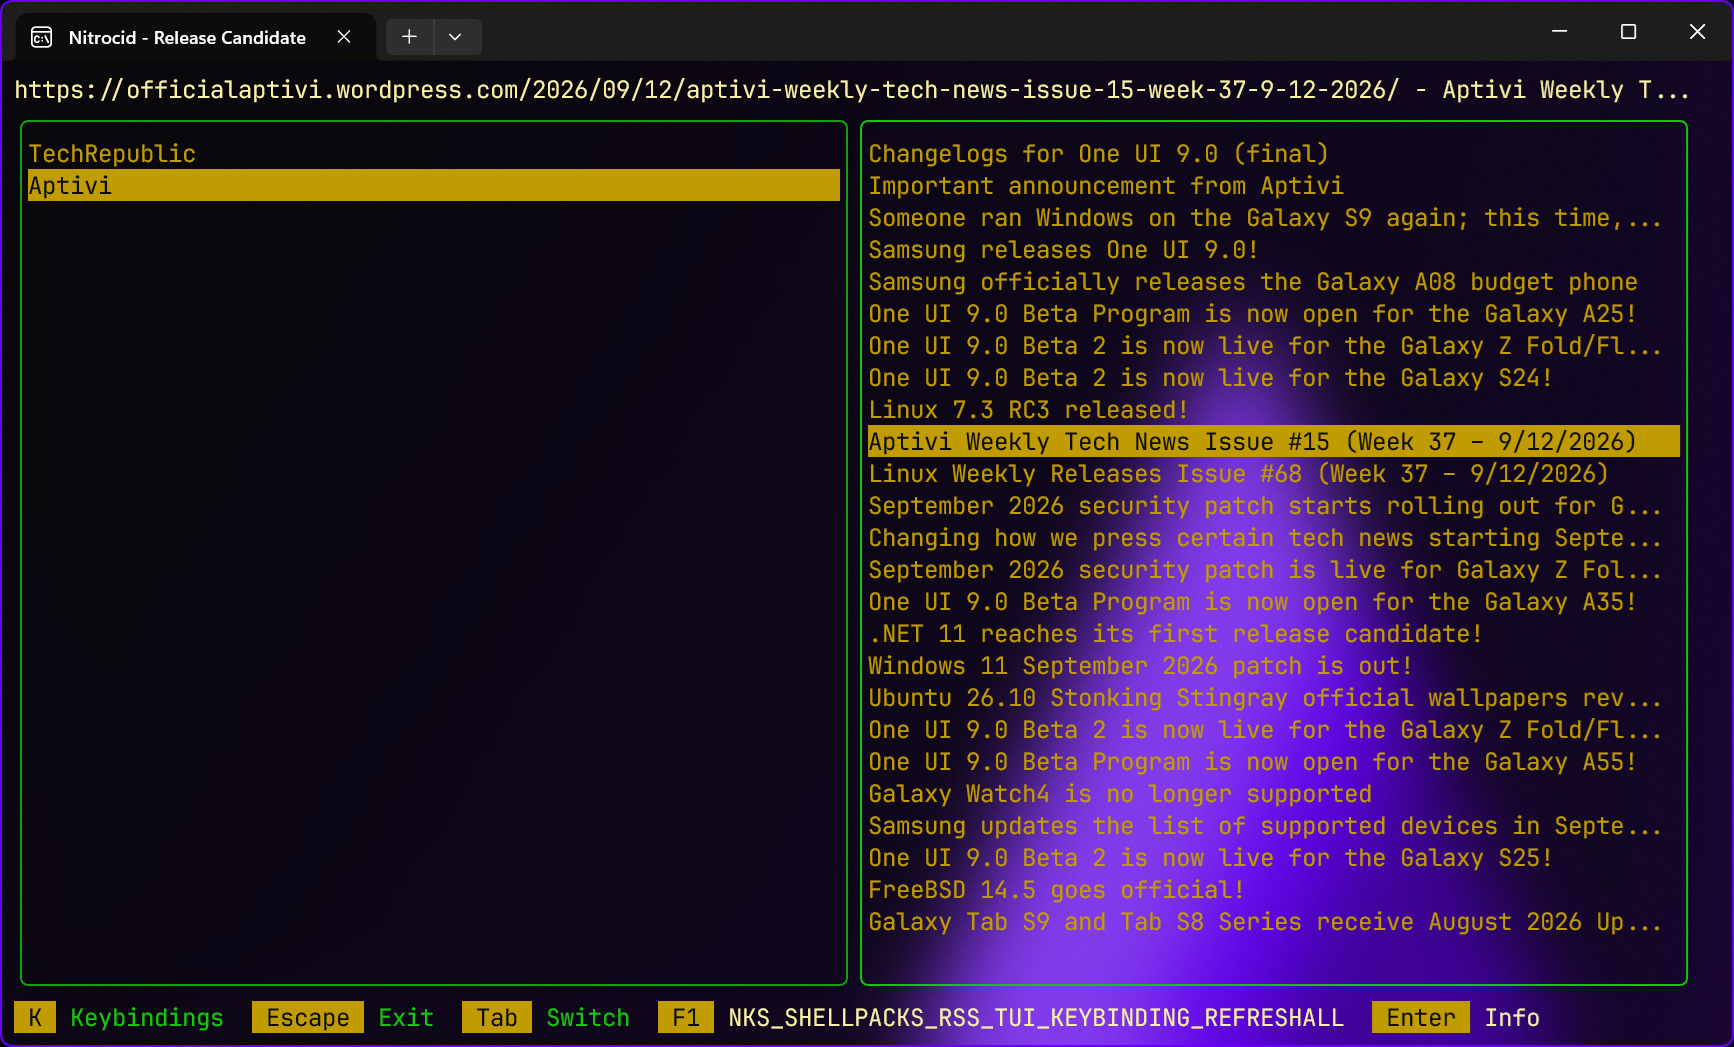Select 'Galaxy Watch4 is no longer supported' article
The height and width of the screenshot is (1047, 1734).
(x=1274, y=794)
